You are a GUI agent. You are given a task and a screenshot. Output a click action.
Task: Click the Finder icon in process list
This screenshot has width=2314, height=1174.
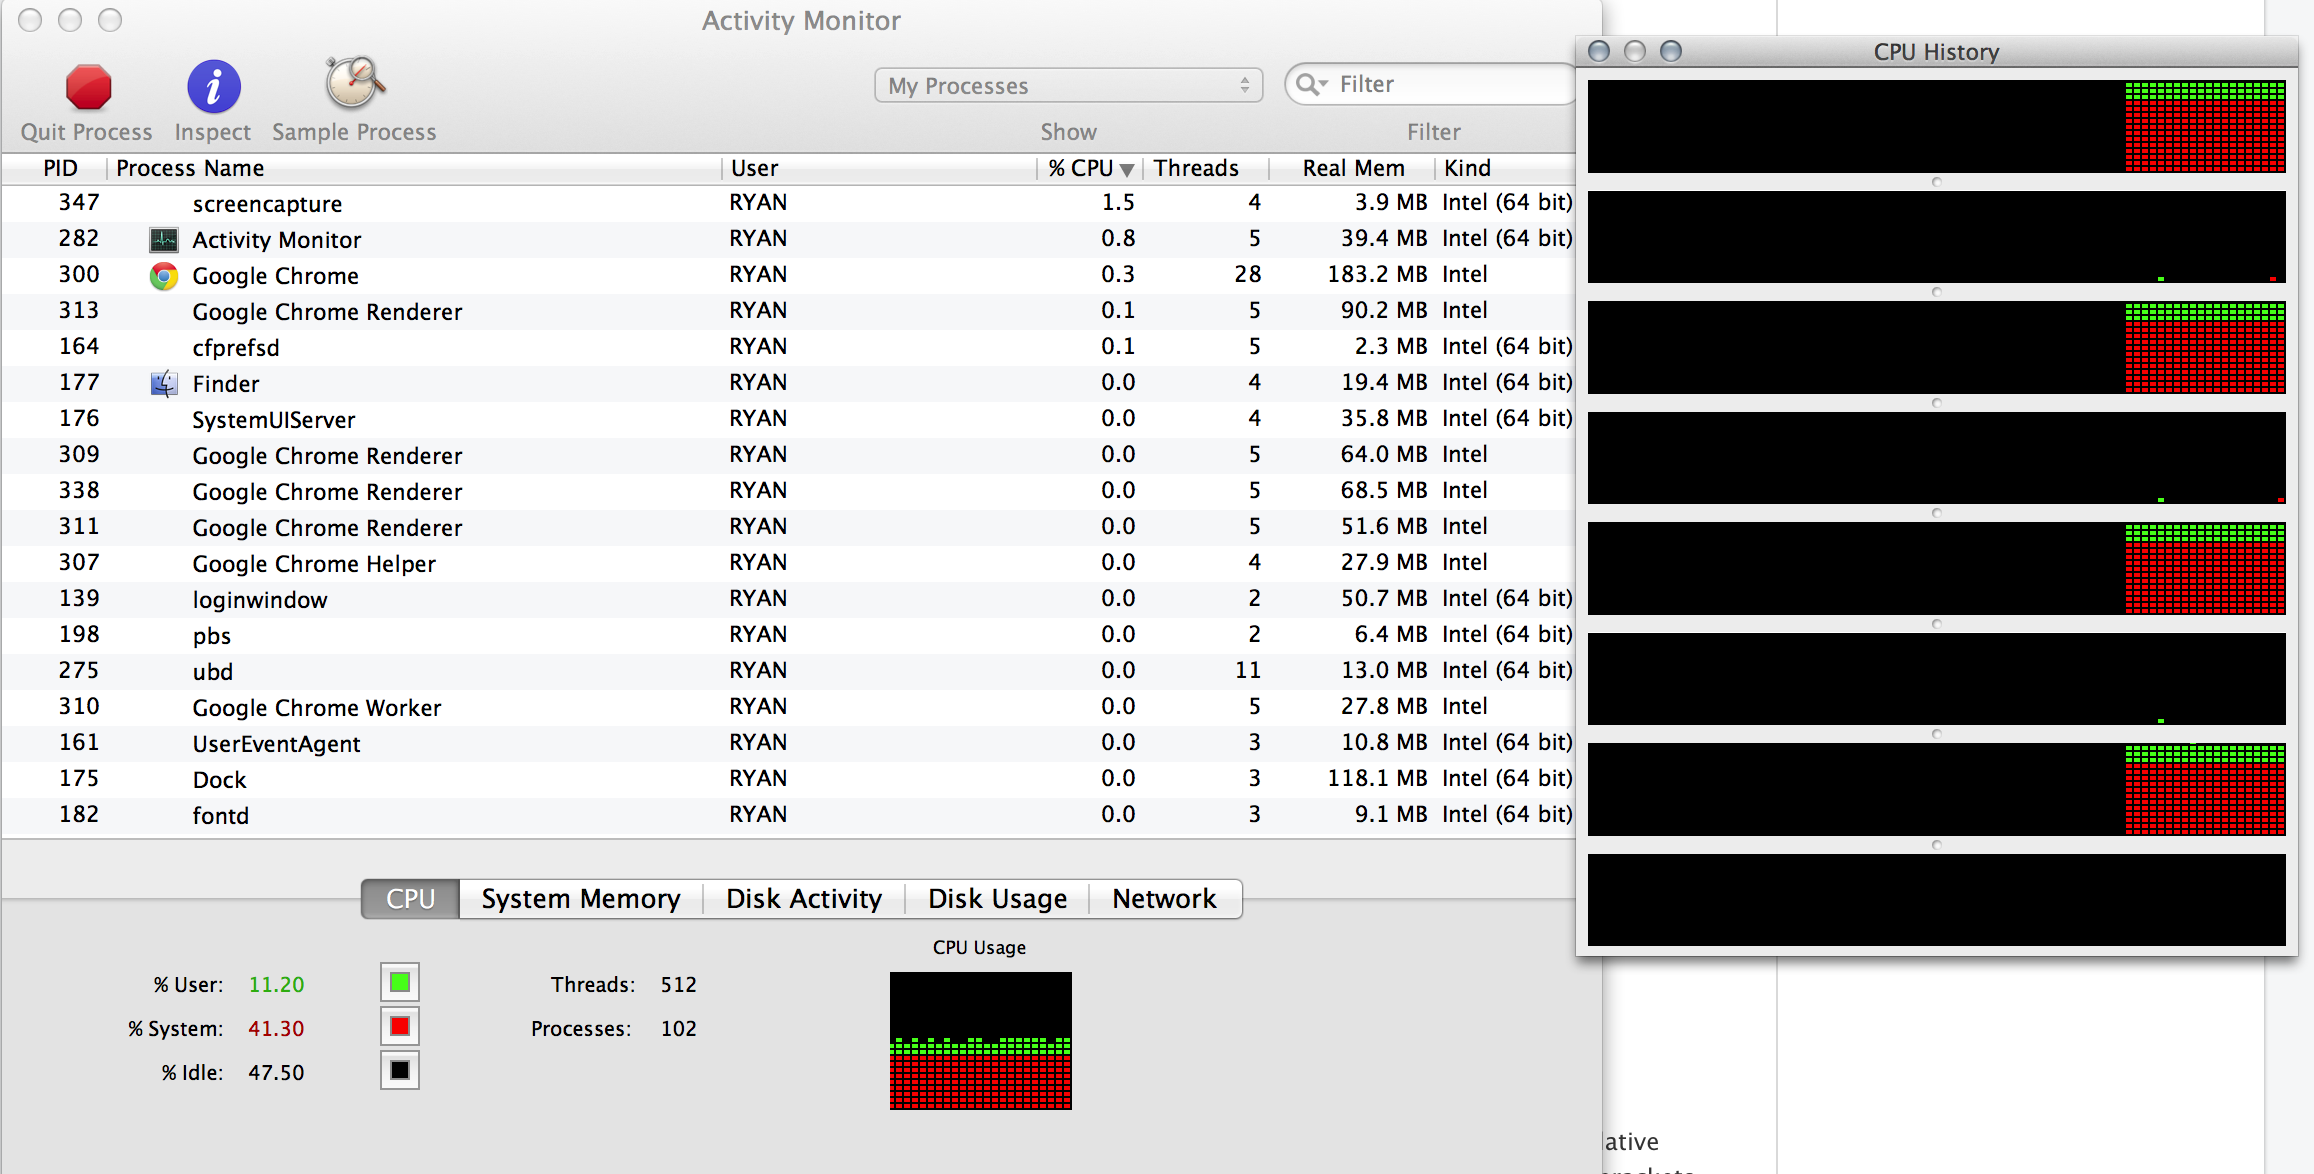pyautogui.click(x=163, y=384)
